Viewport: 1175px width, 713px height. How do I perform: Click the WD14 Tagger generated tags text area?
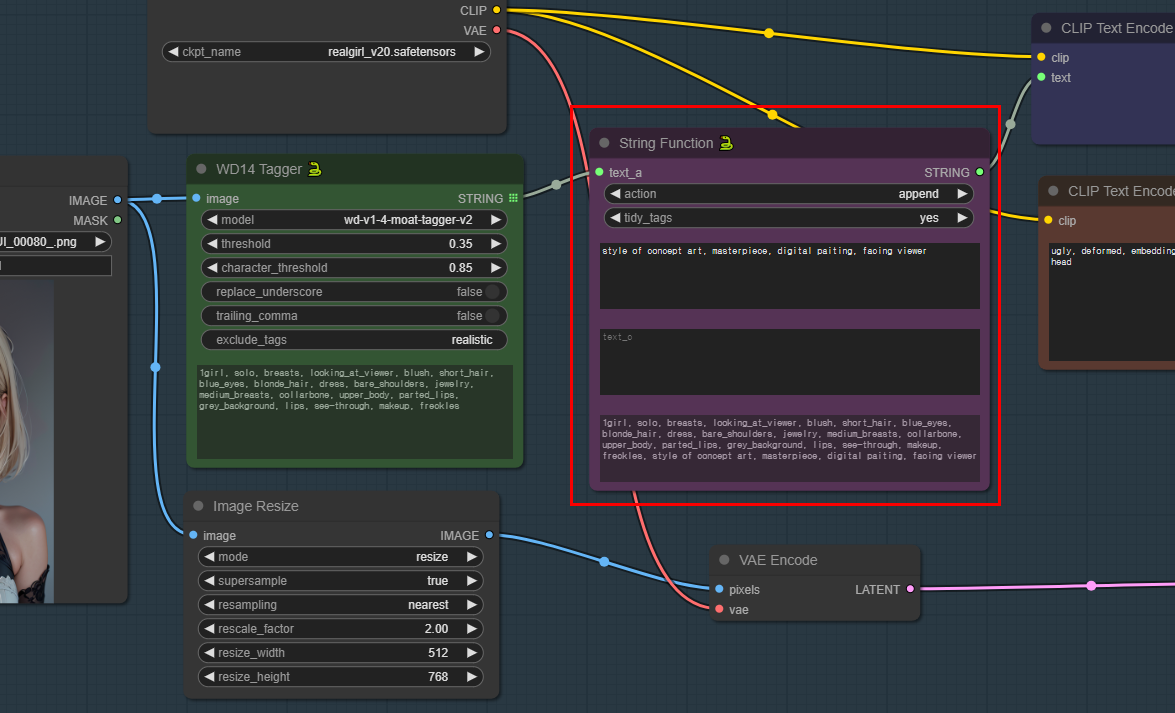coord(354,412)
